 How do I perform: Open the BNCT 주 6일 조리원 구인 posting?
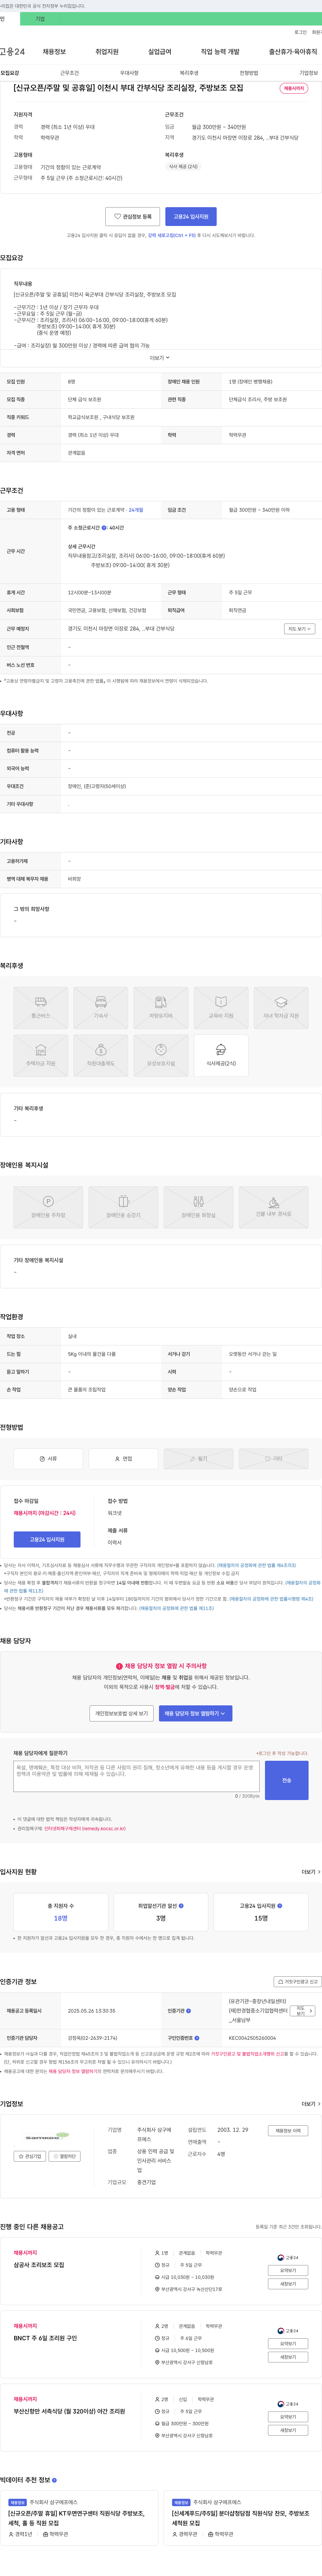pyautogui.click(x=45, y=2338)
